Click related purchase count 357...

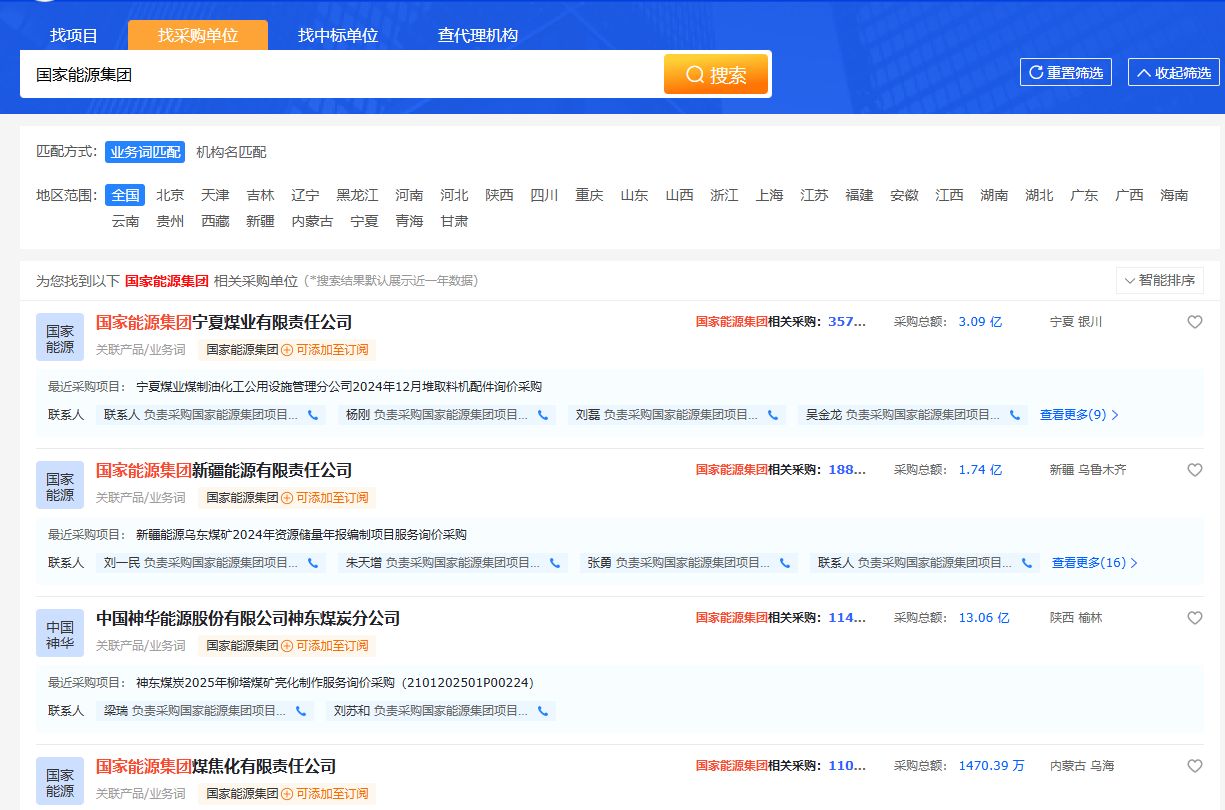click(847, 322)
